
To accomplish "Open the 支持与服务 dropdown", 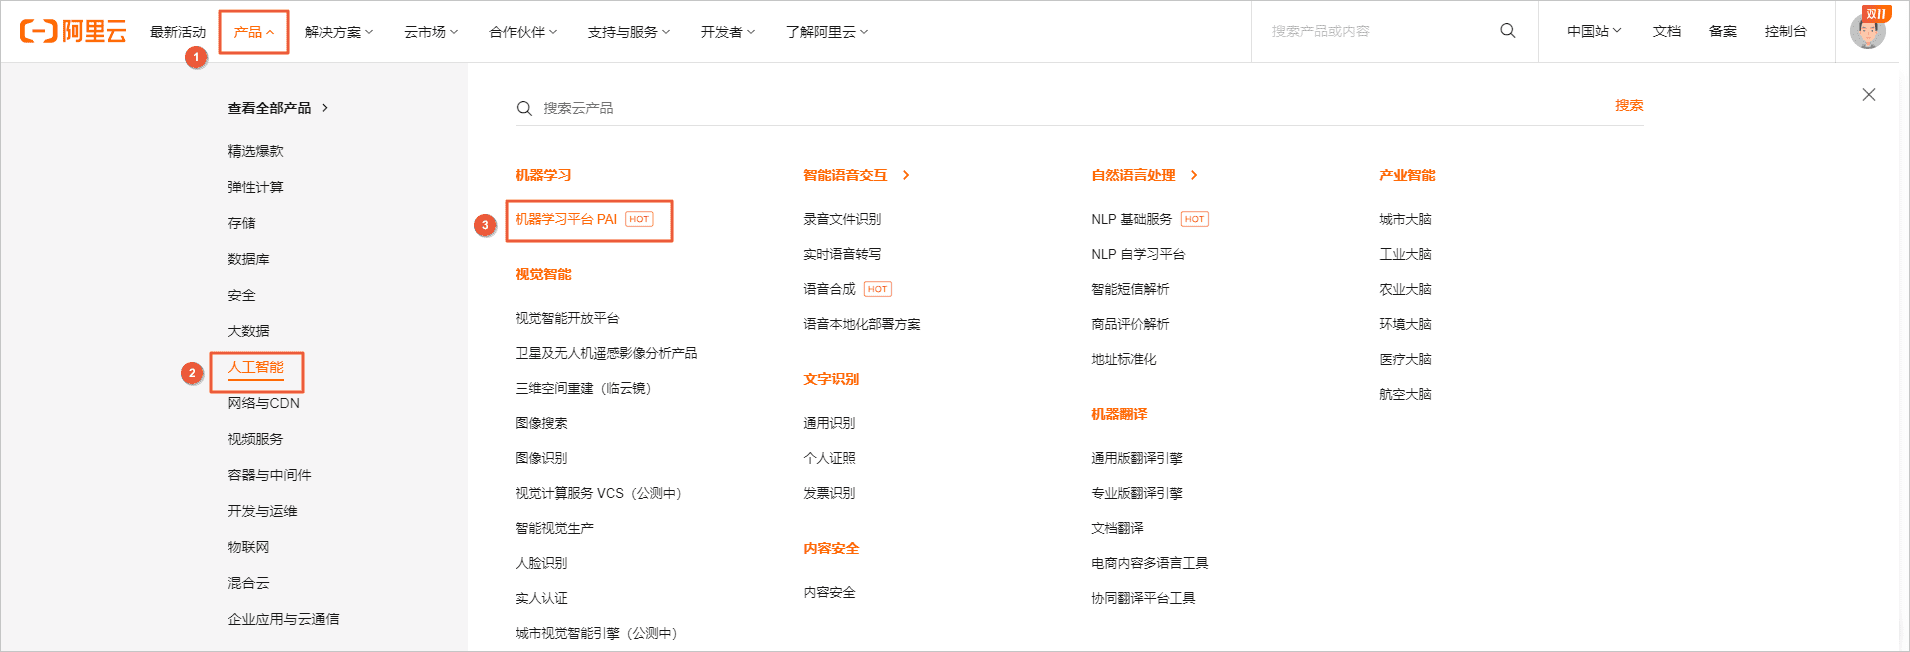I will (628, 32).
